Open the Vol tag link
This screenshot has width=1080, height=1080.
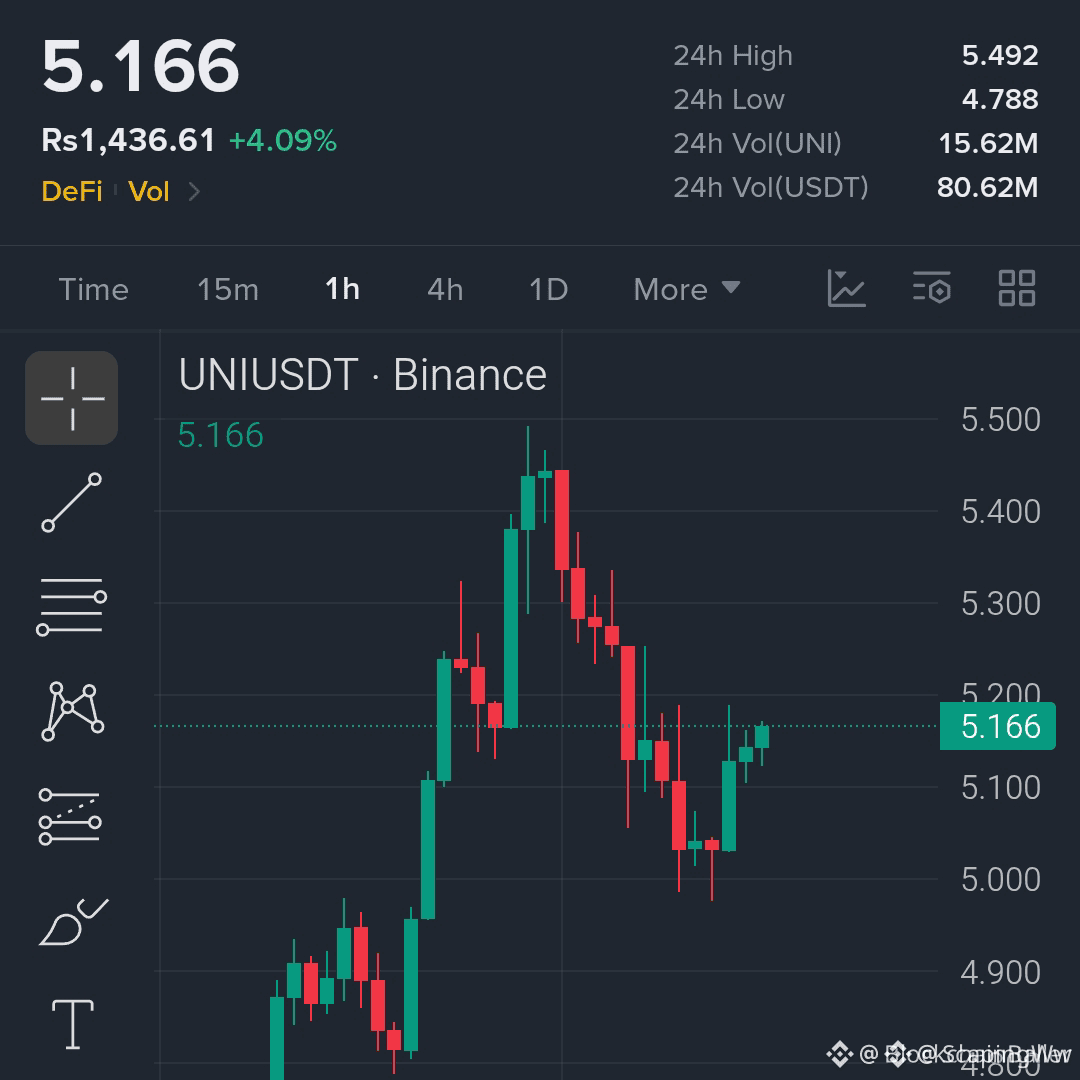149,191
